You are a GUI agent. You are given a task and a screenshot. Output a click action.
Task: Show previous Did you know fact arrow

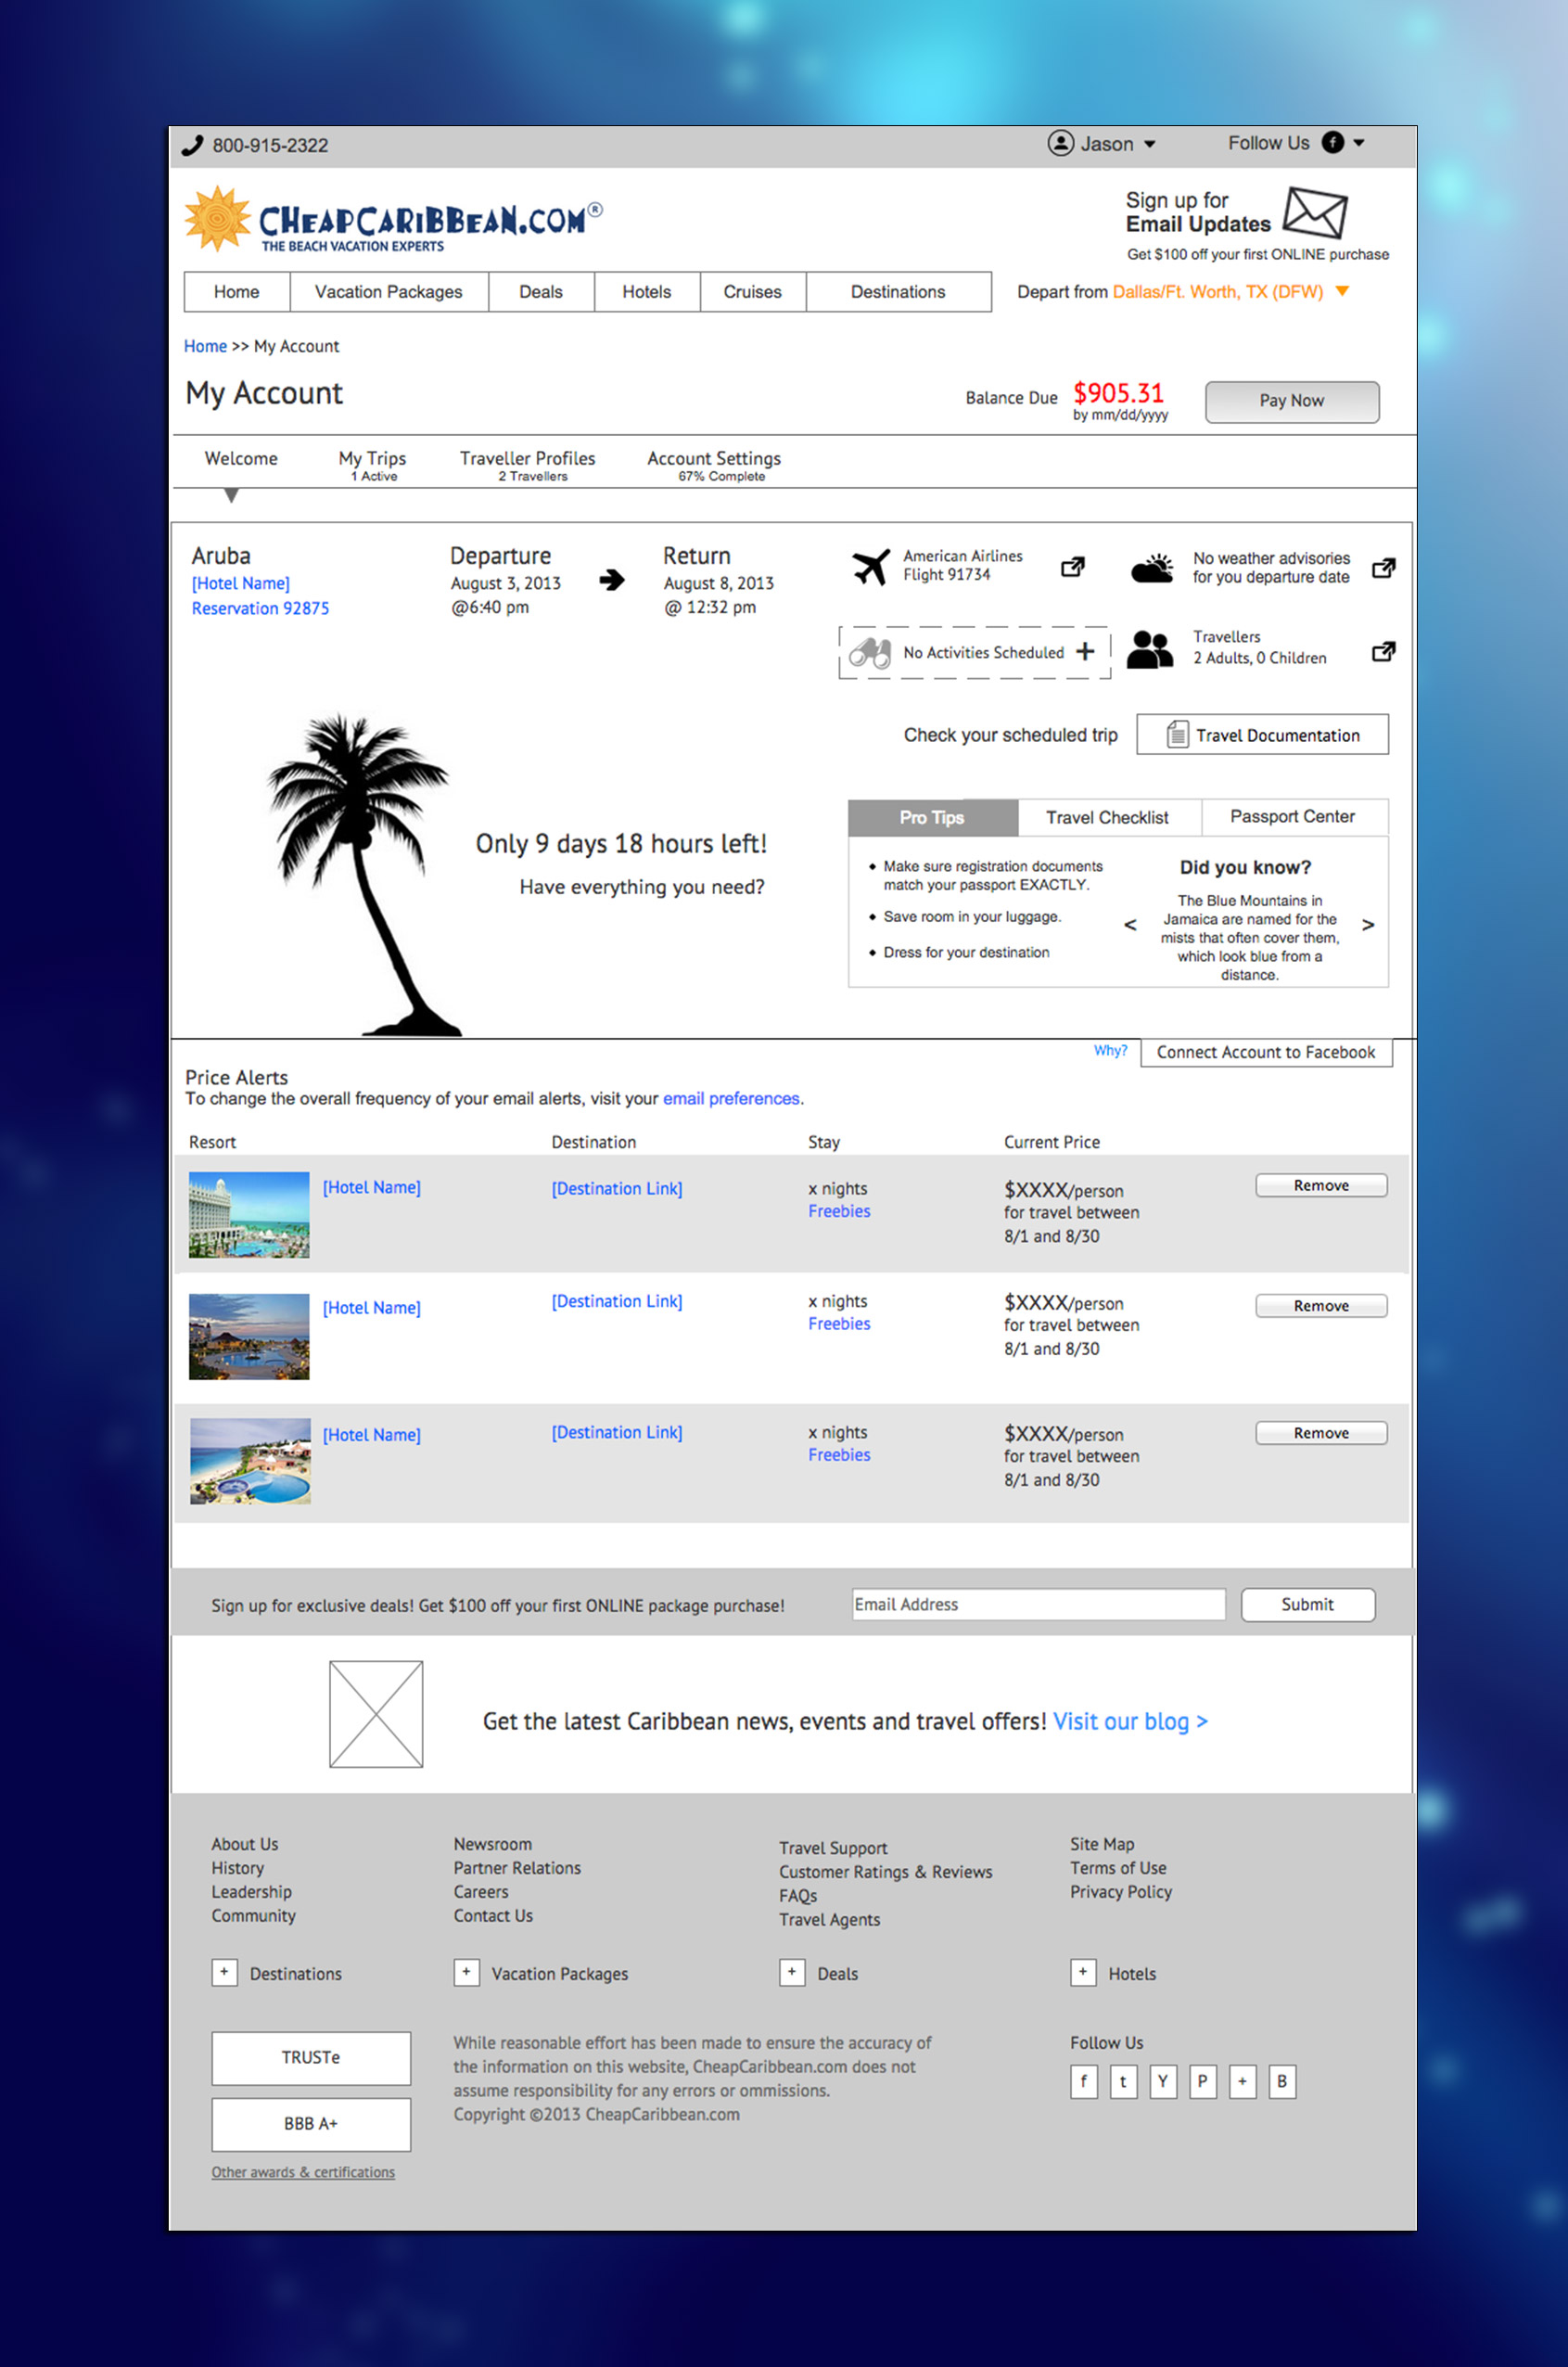click(x=1130, y=925)
